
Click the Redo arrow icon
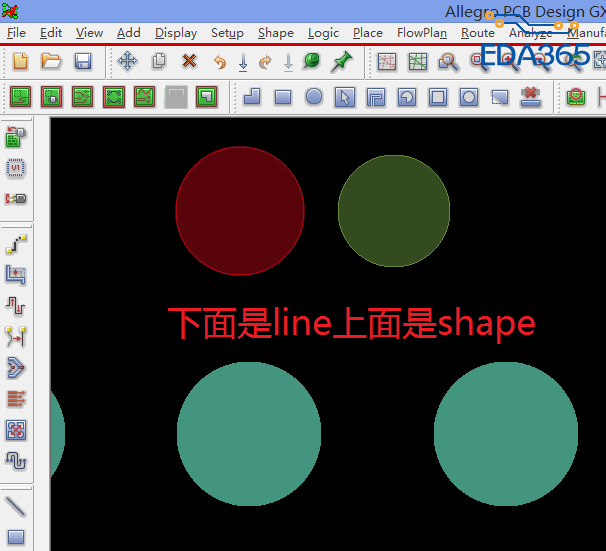click(265, 62)
